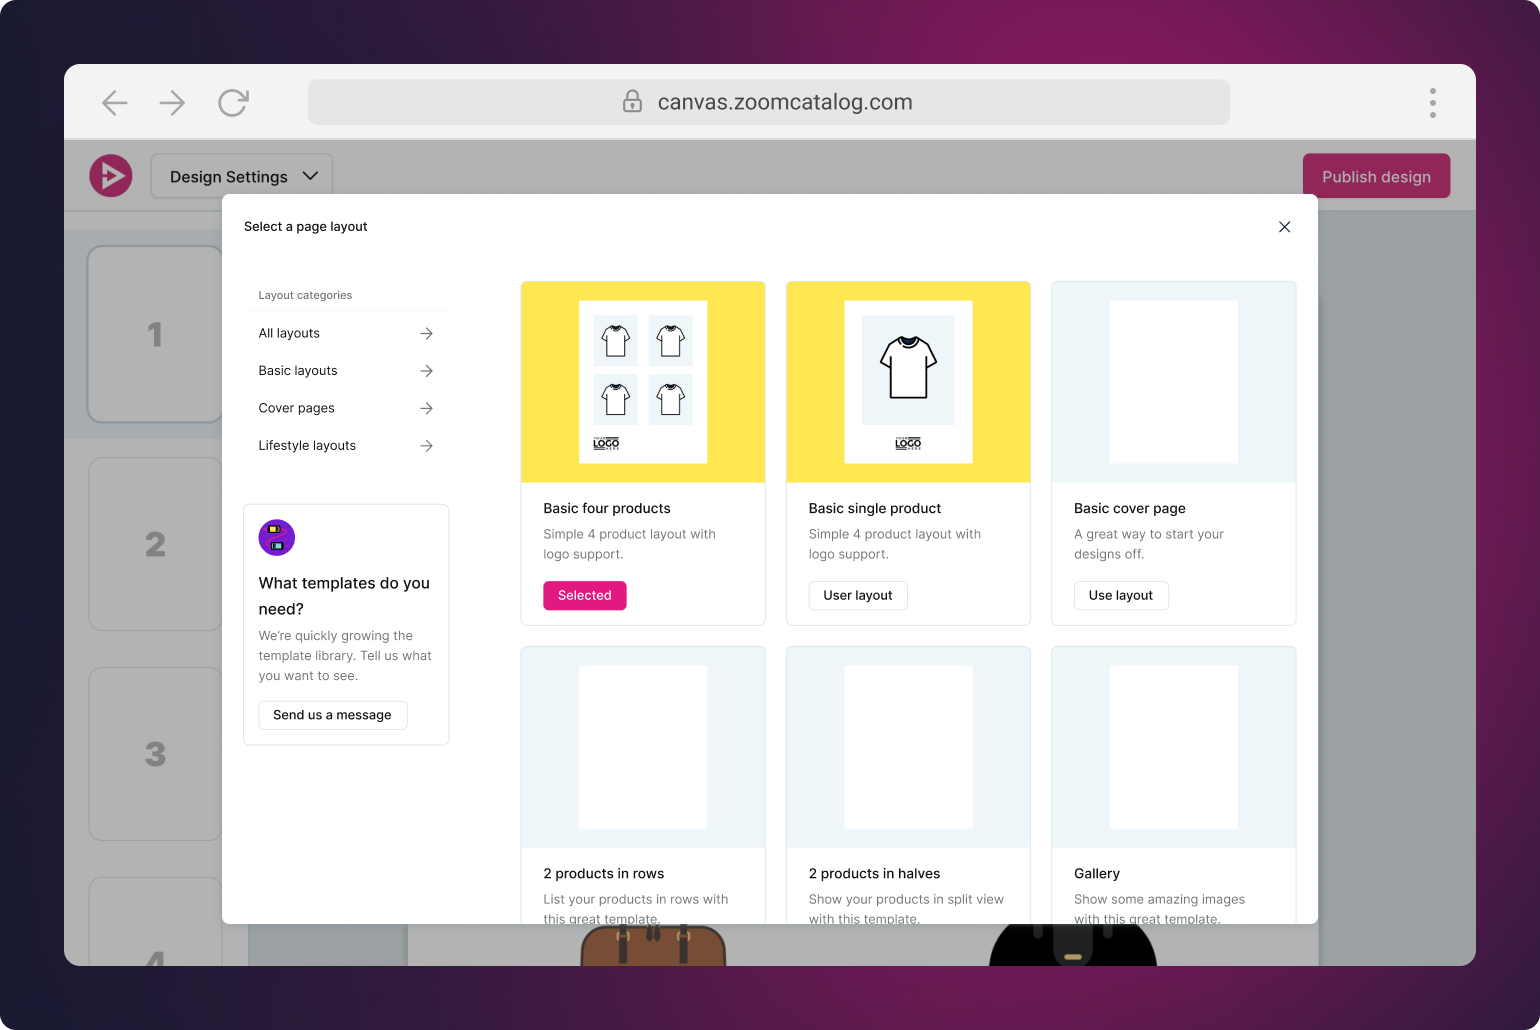The height and width of the screenshot is (1030, 1540).
Task: Open the Design Settings dropdown
Action: (242, 177)
